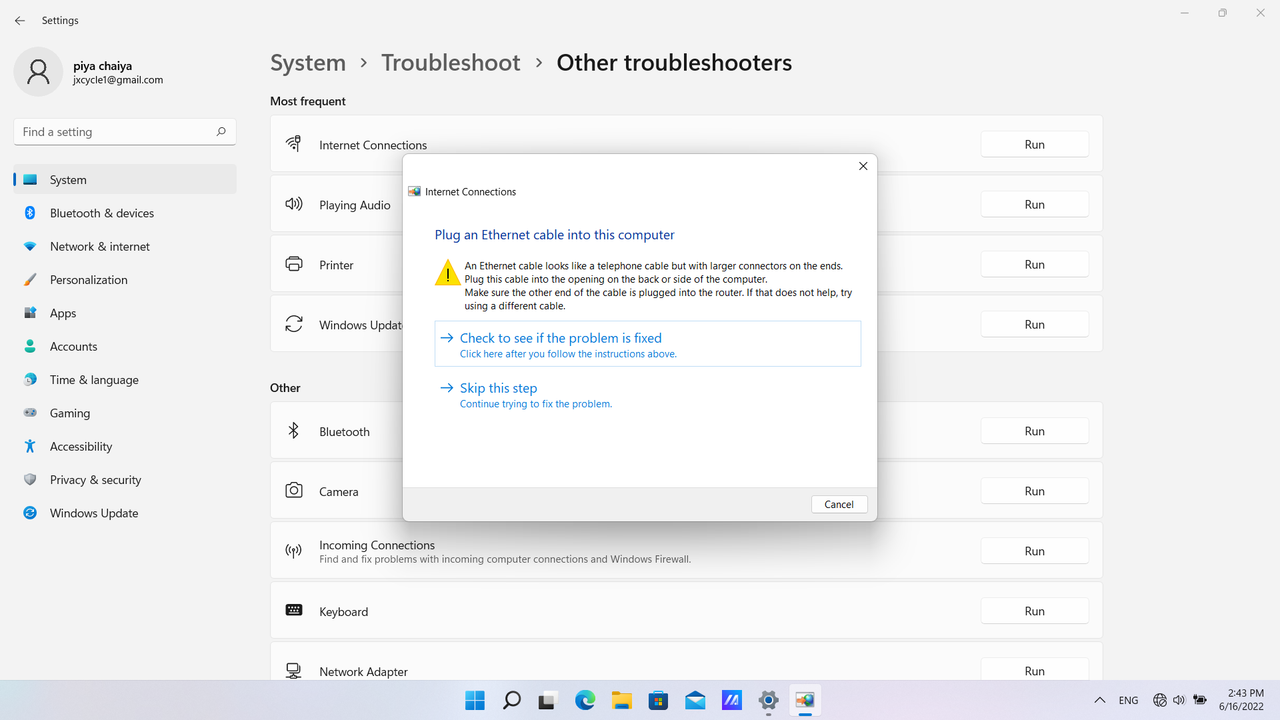Screen dimensions: 1280x720
Task: Click the Network Adapter icon
Action: 293,670
